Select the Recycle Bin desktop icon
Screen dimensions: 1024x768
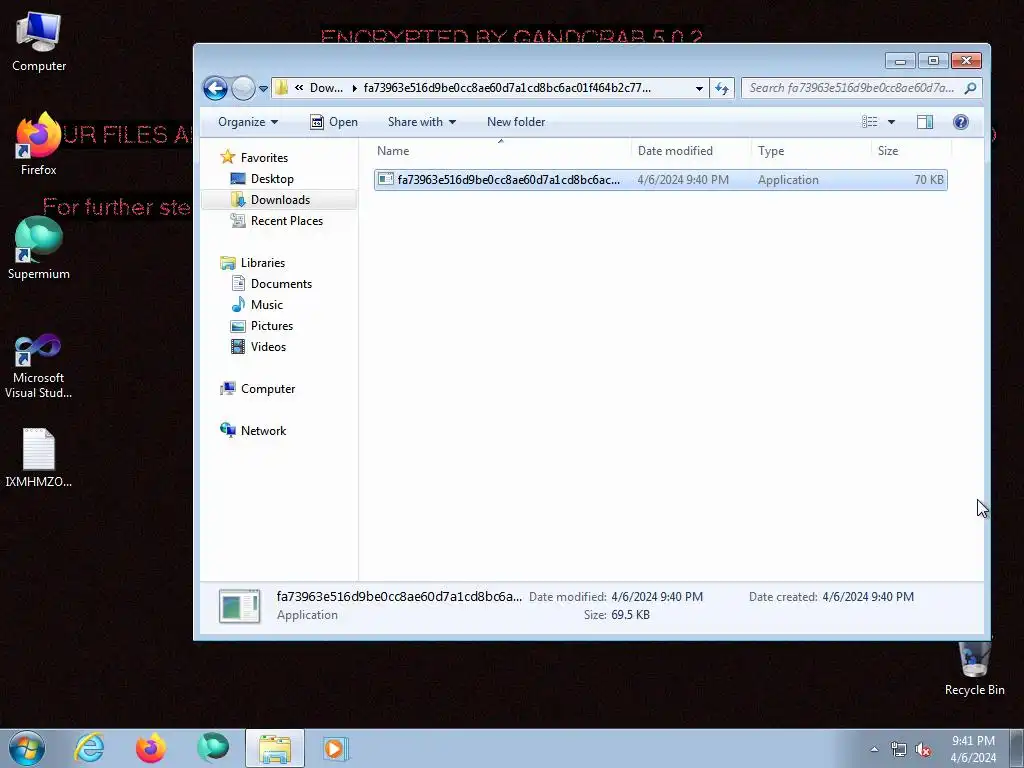[974, 669]
